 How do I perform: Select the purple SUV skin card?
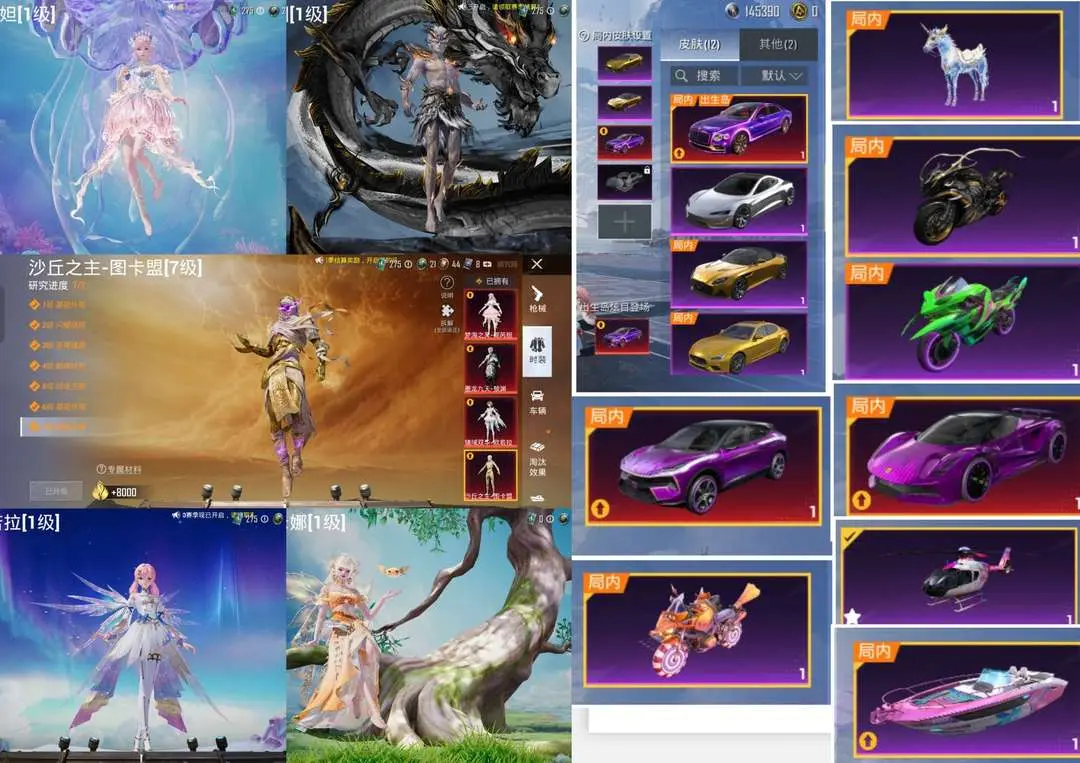[x=703, y=466]
